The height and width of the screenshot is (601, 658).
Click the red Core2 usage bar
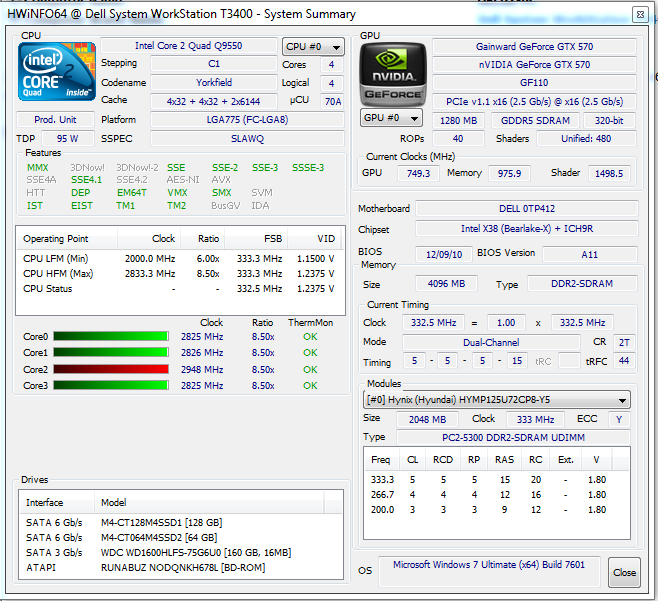[111, 369]
